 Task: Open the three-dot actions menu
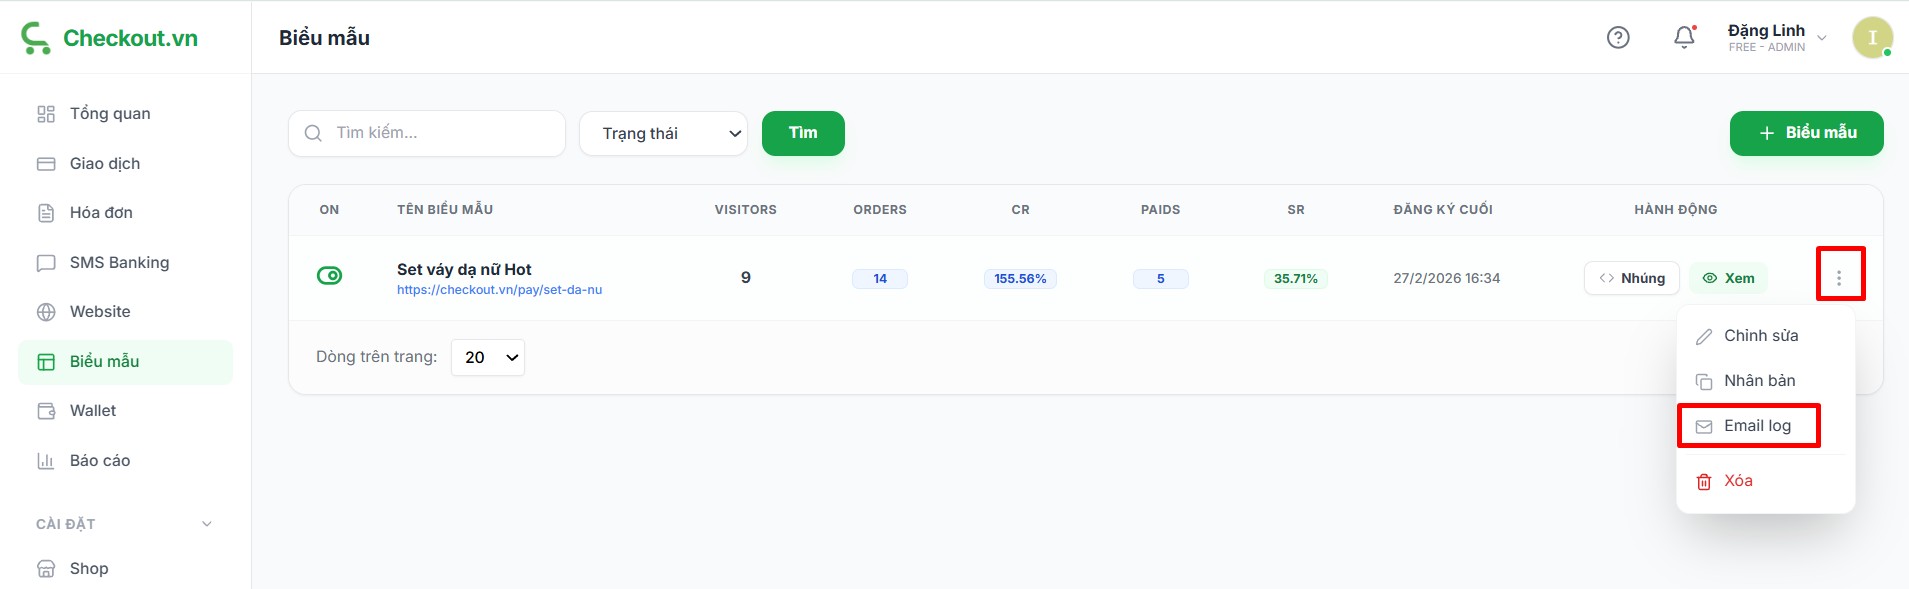1839,278
